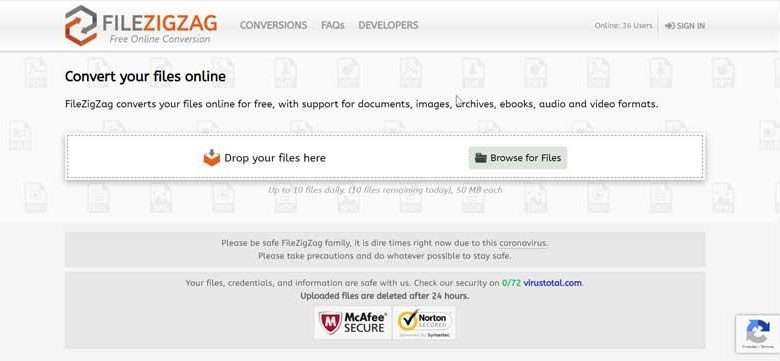The image size is (780, 361).
Task: Click the FileZigZag hexagon logo icon
Action: tap(81, 25)
